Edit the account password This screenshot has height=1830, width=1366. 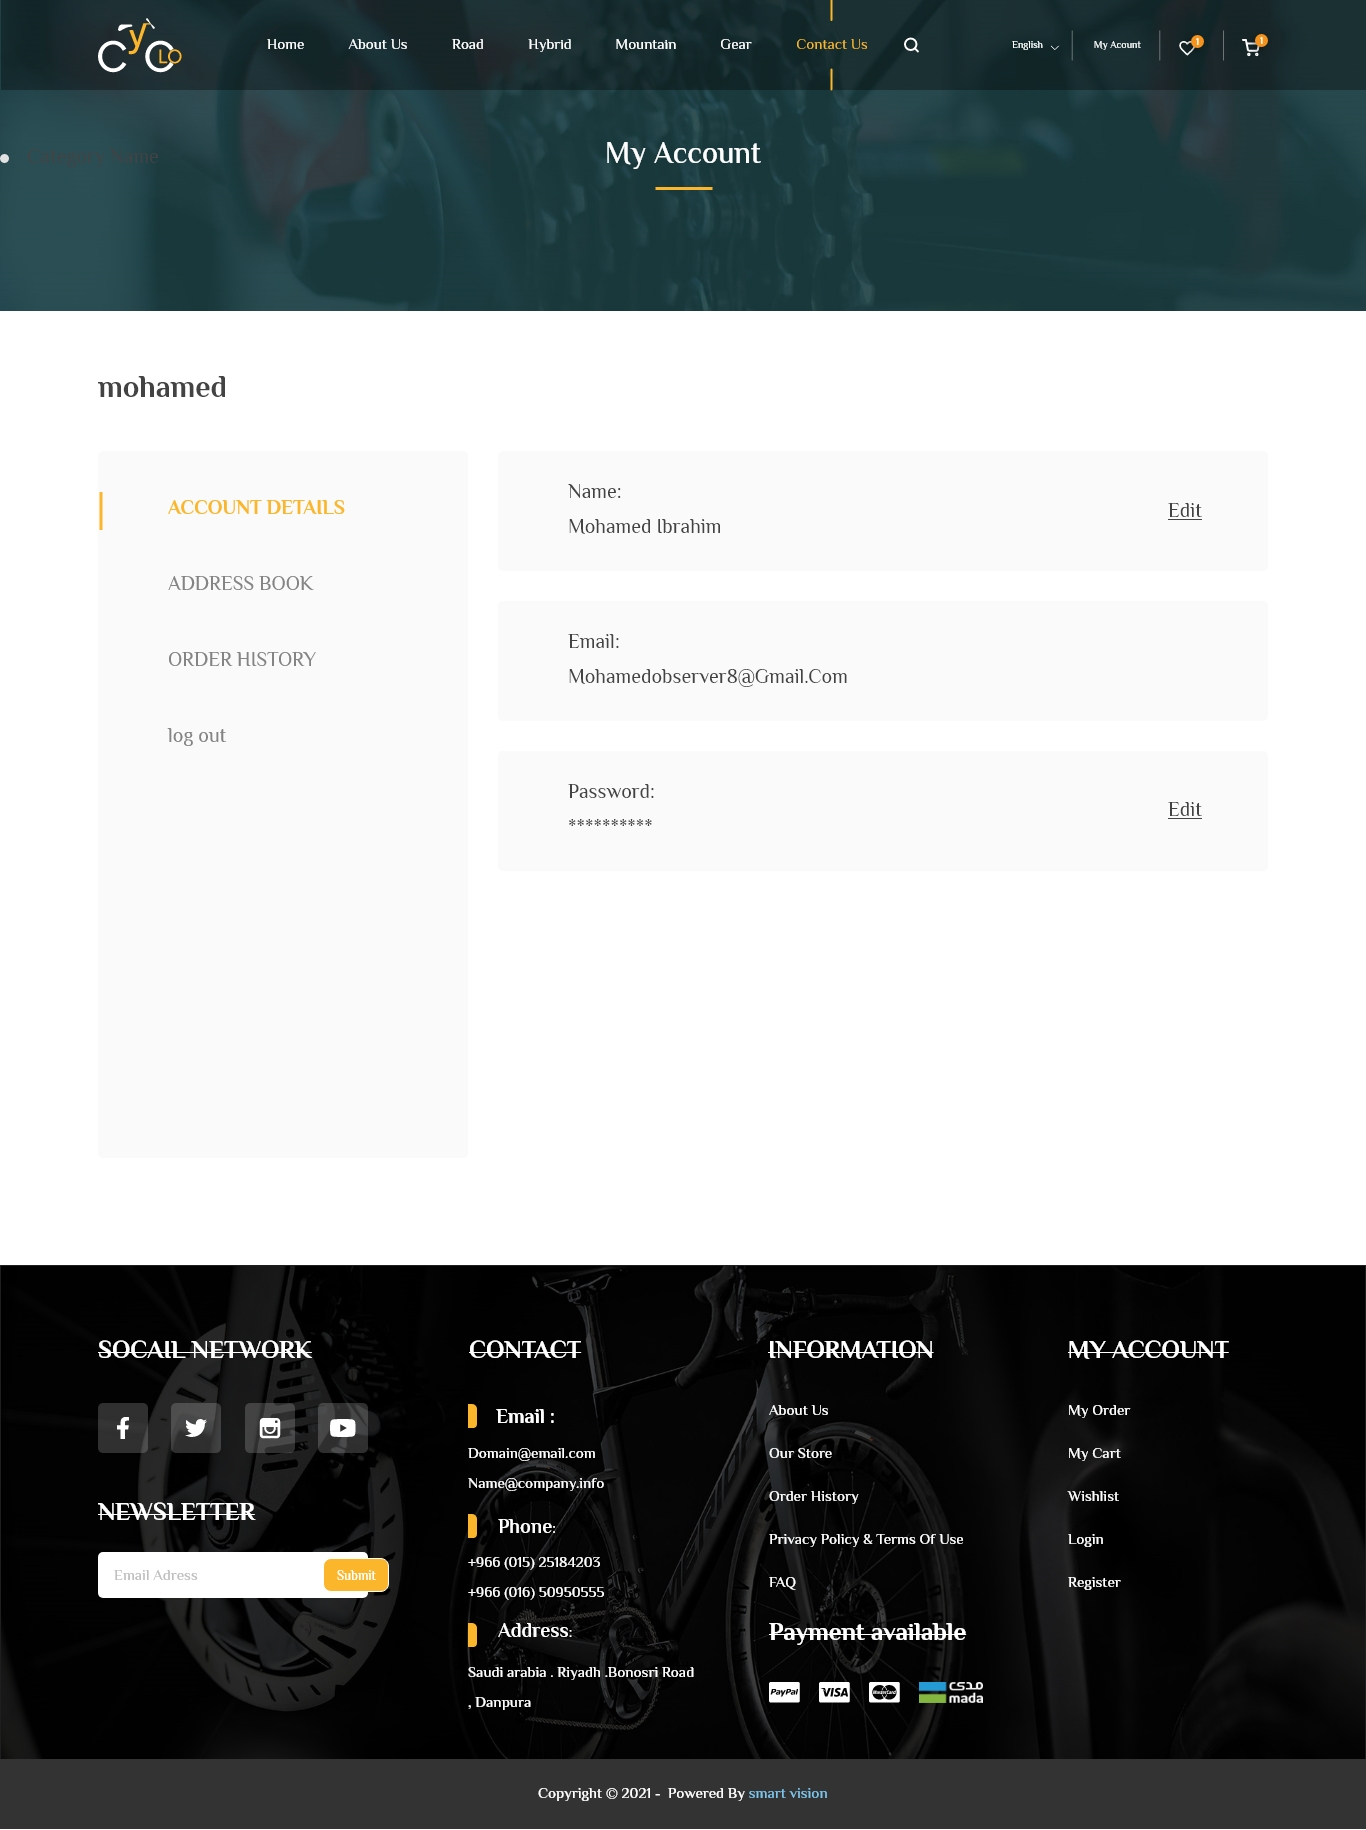click(x=1184, y=809)
